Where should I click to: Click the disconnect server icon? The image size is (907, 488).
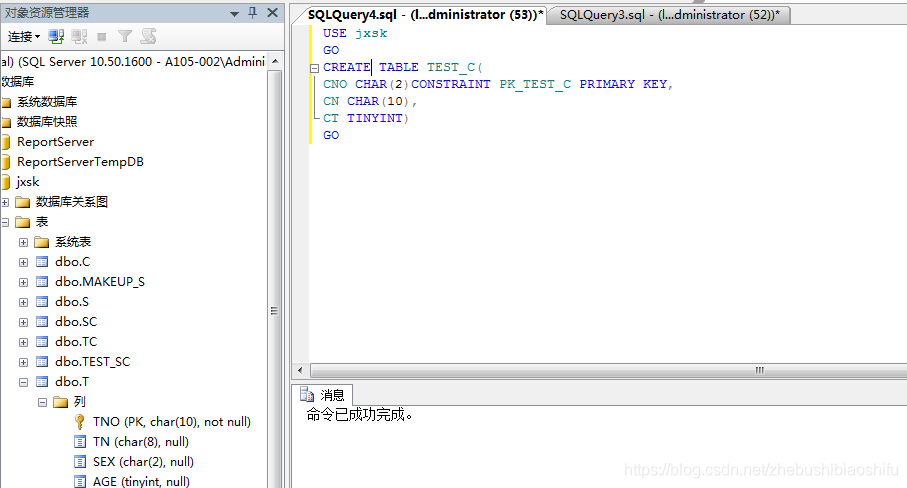coord(79,37)
